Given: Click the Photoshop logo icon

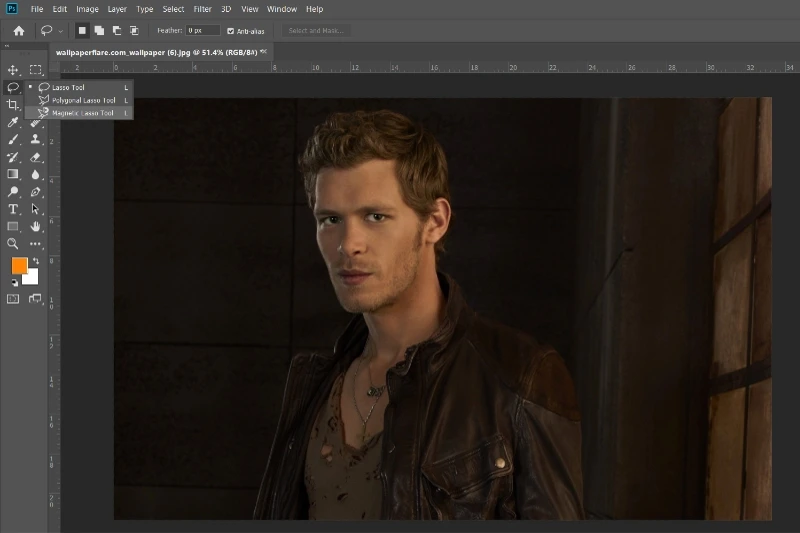Looking at the screenshot, I should point(11,9).
